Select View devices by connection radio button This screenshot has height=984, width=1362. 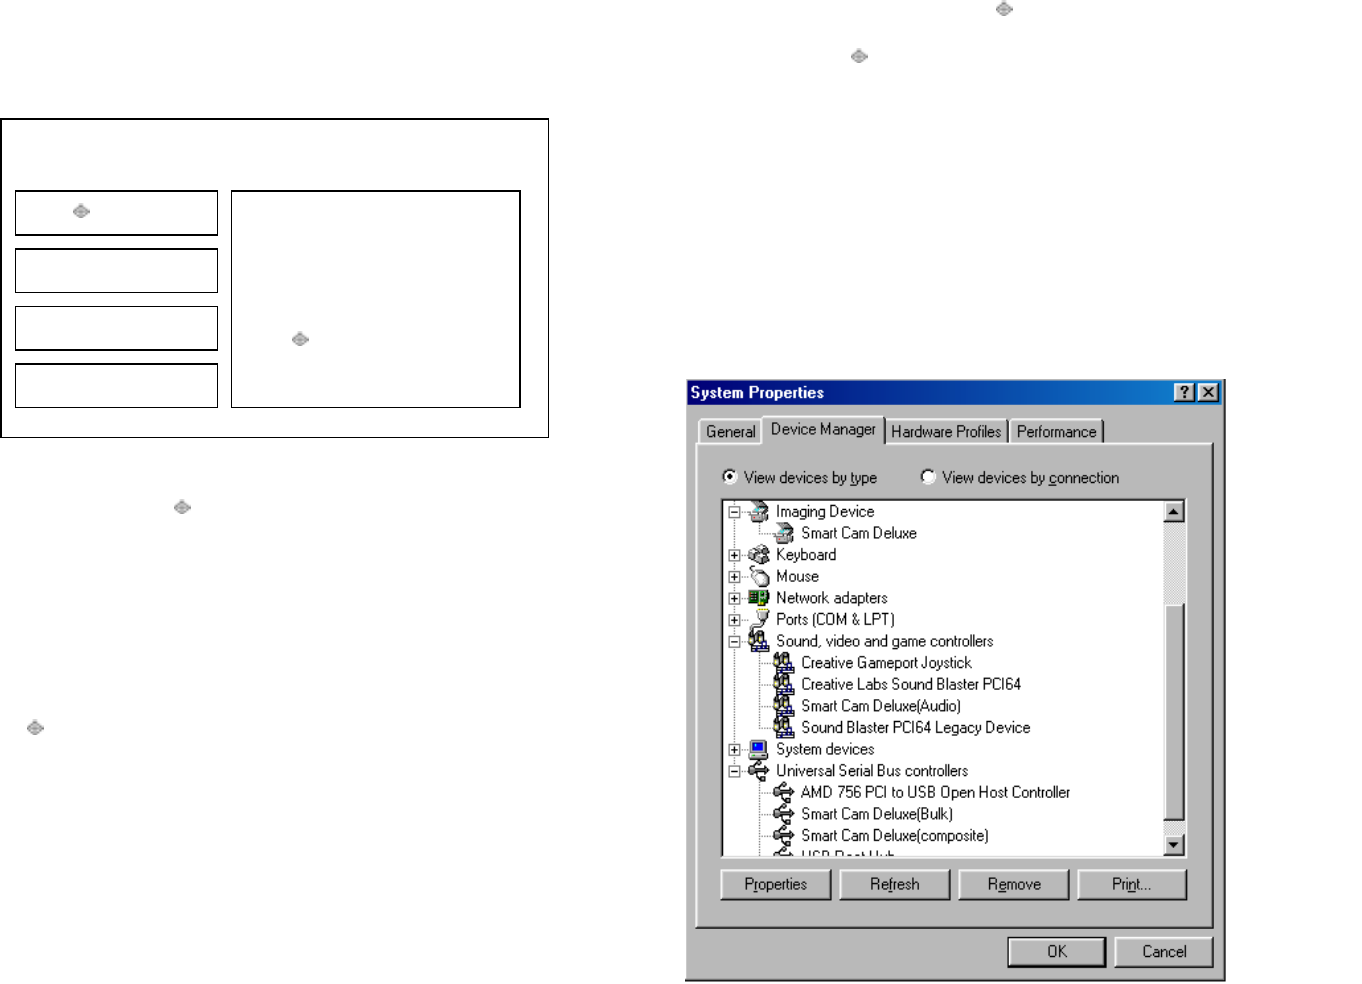coord(928,477)
